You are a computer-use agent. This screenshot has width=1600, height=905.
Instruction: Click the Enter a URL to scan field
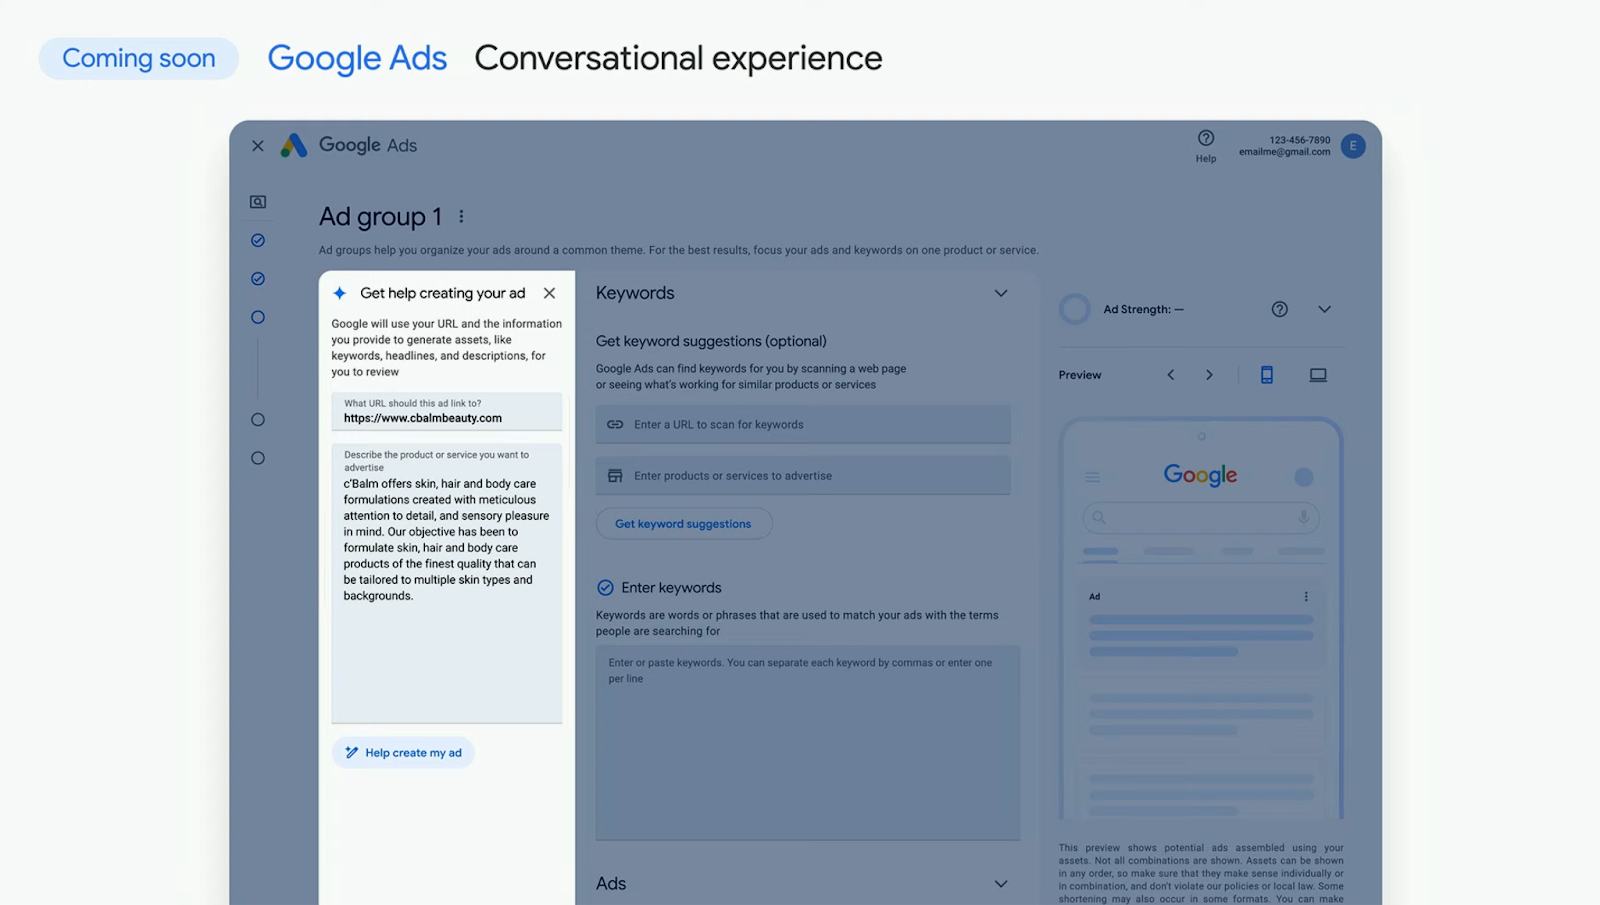(803, 424)
